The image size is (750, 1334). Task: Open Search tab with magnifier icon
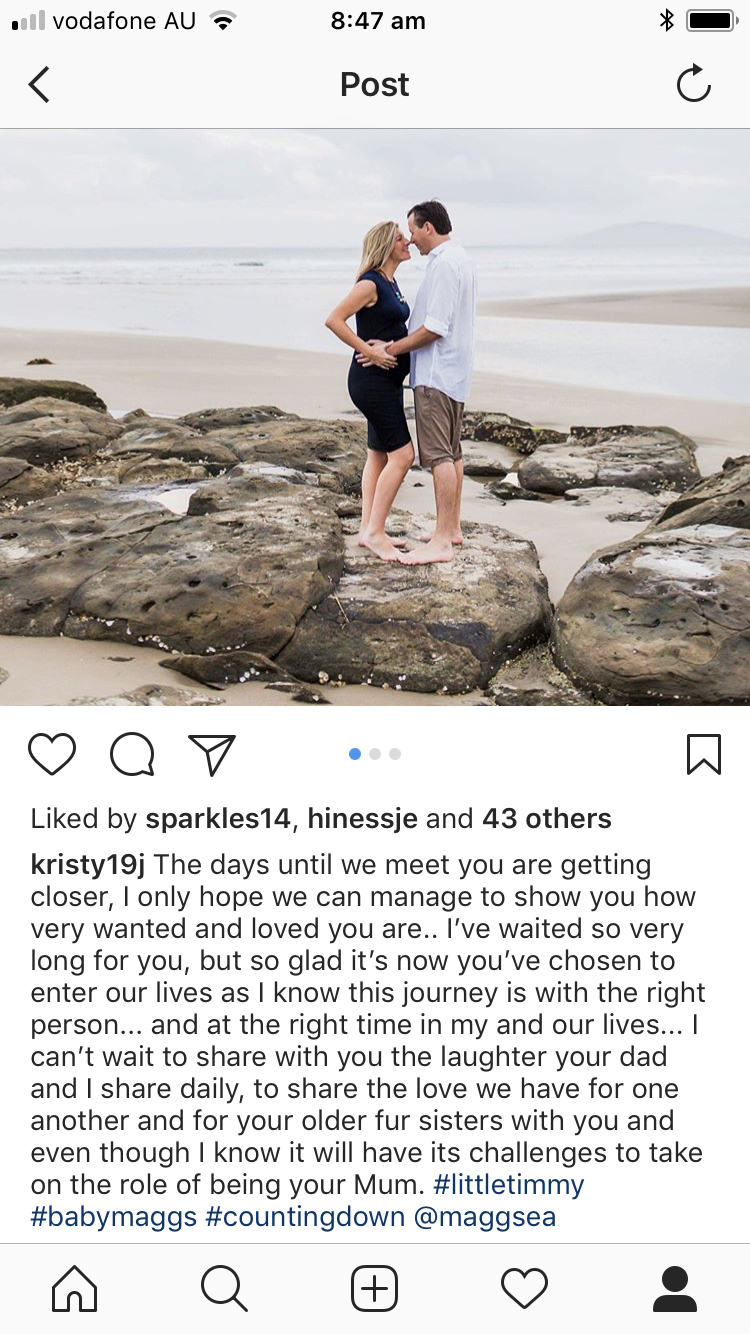tap(224, 1288)
